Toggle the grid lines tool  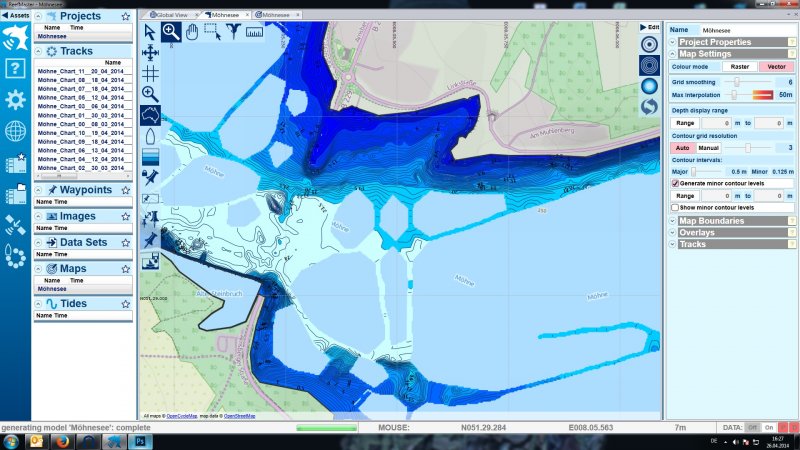[x=150, y=73]
